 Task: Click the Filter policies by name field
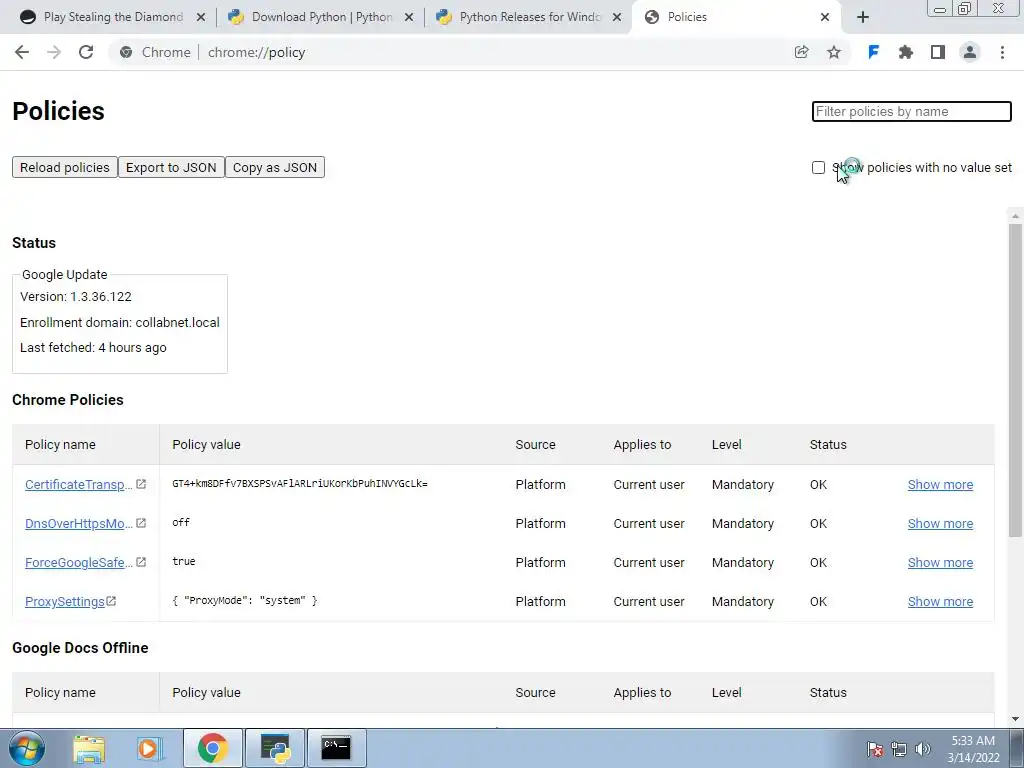tap(912, 111)
